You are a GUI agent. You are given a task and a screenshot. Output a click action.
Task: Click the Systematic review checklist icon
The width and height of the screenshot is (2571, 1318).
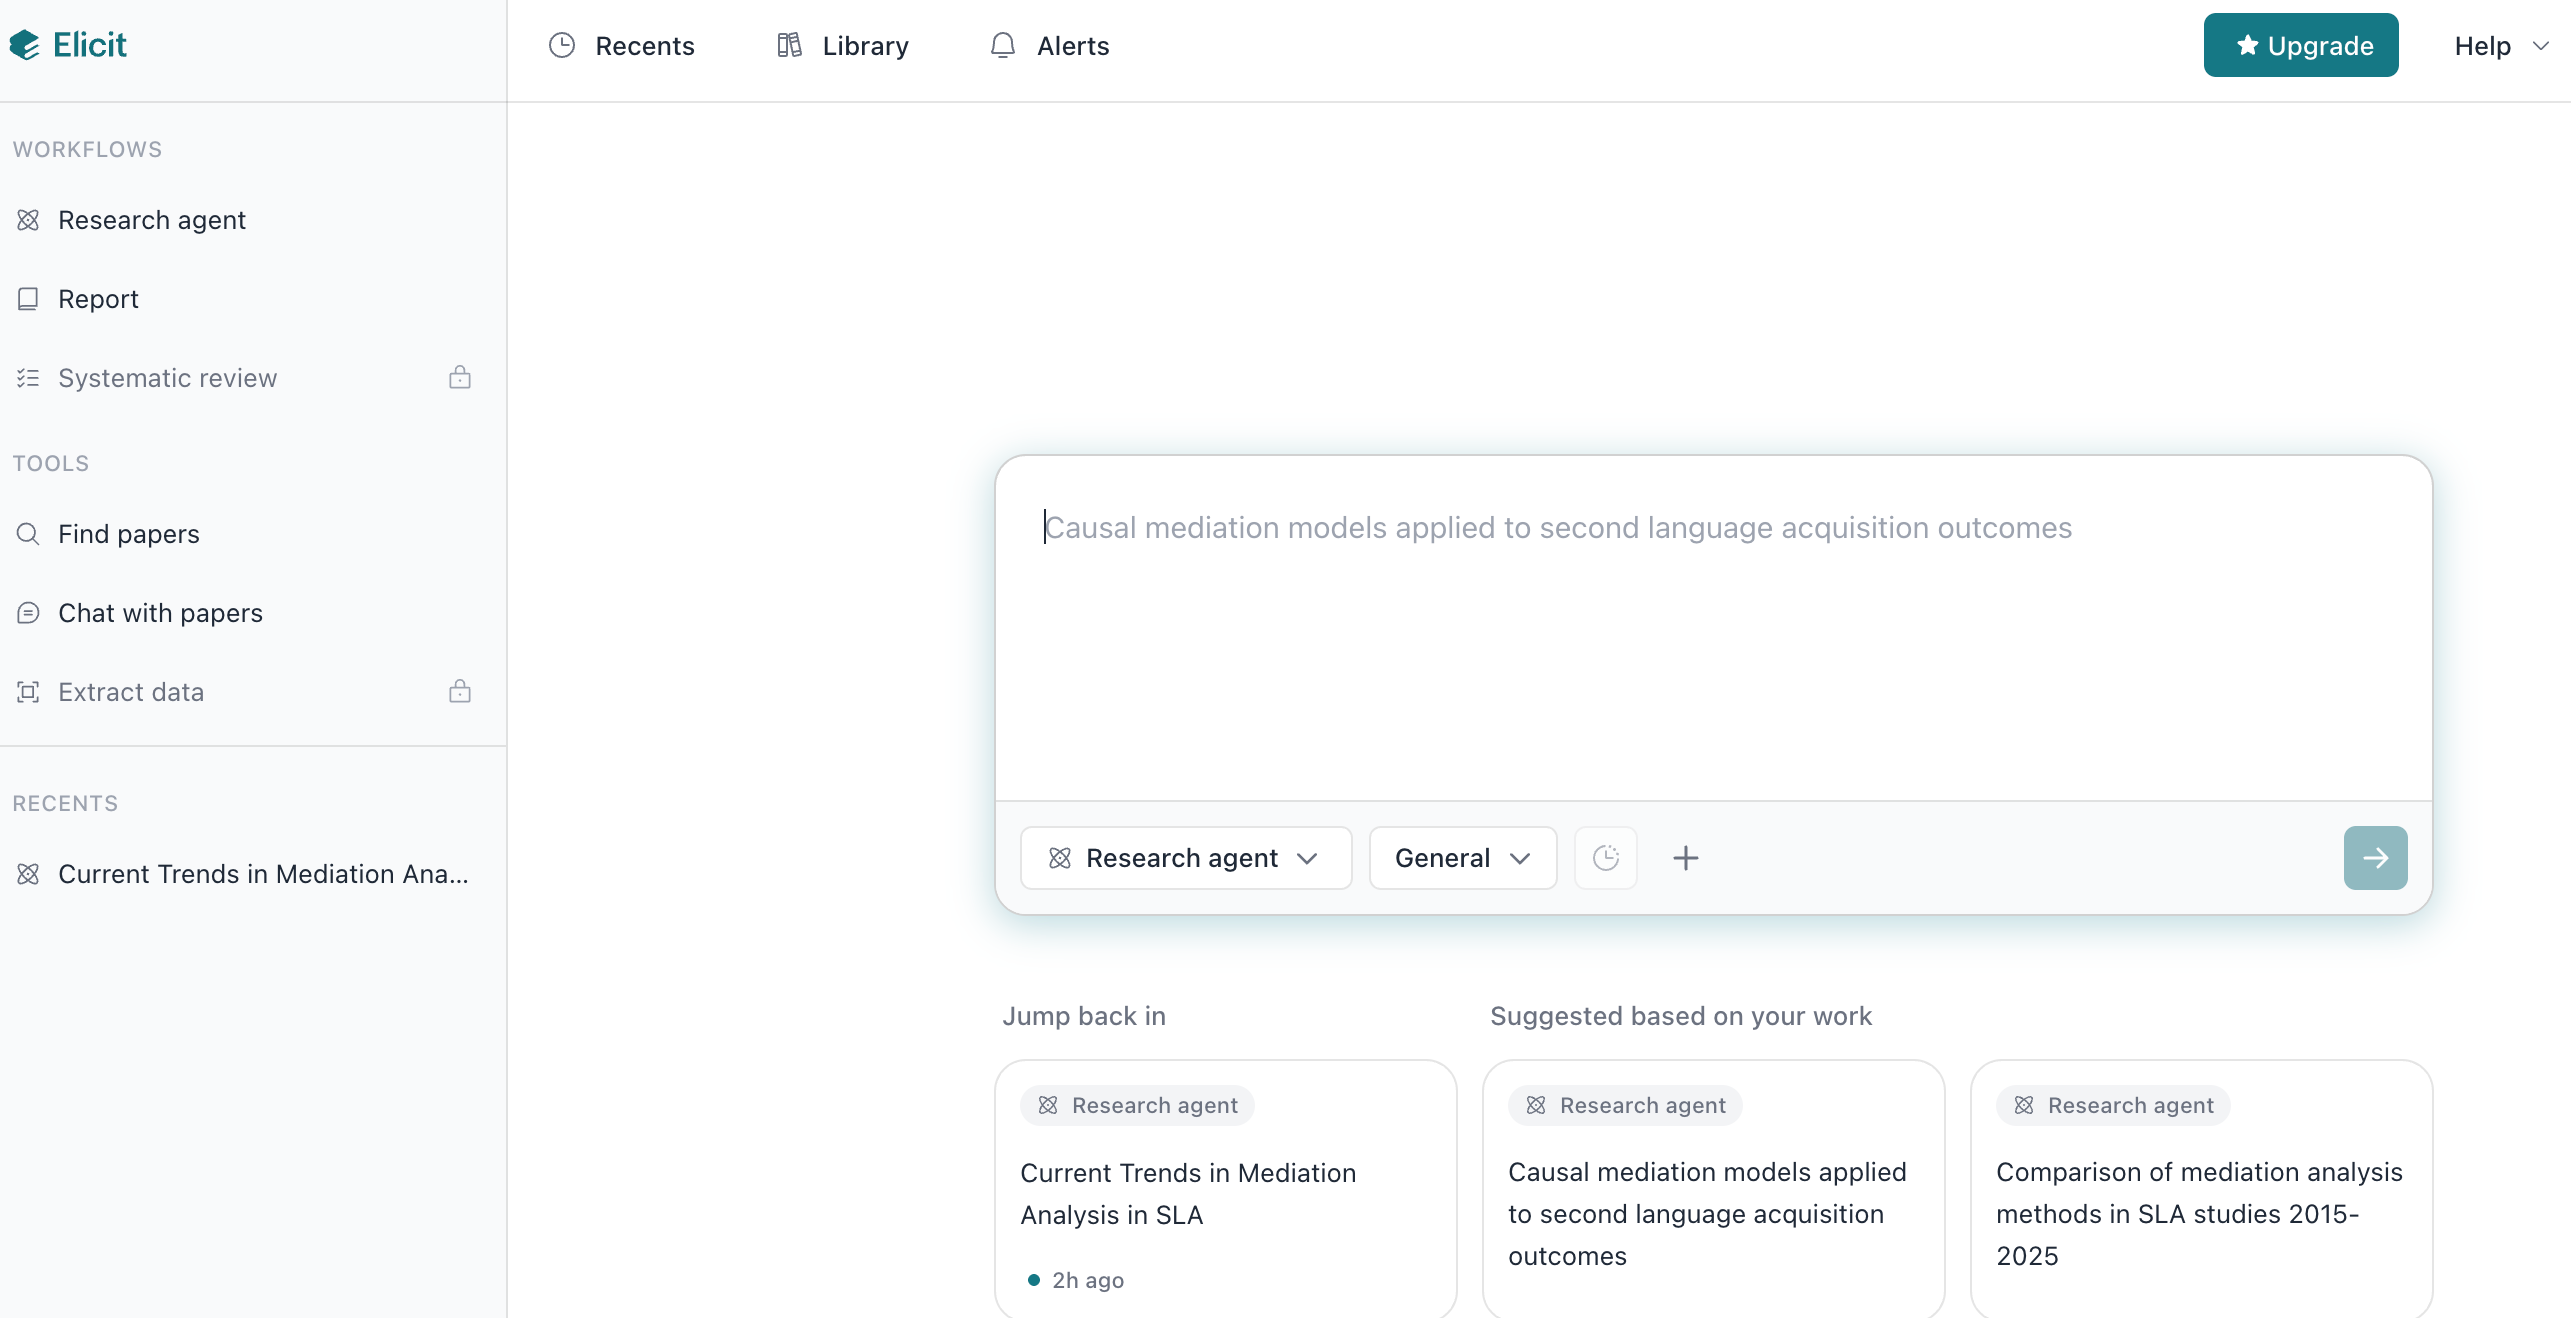point(28,378)
